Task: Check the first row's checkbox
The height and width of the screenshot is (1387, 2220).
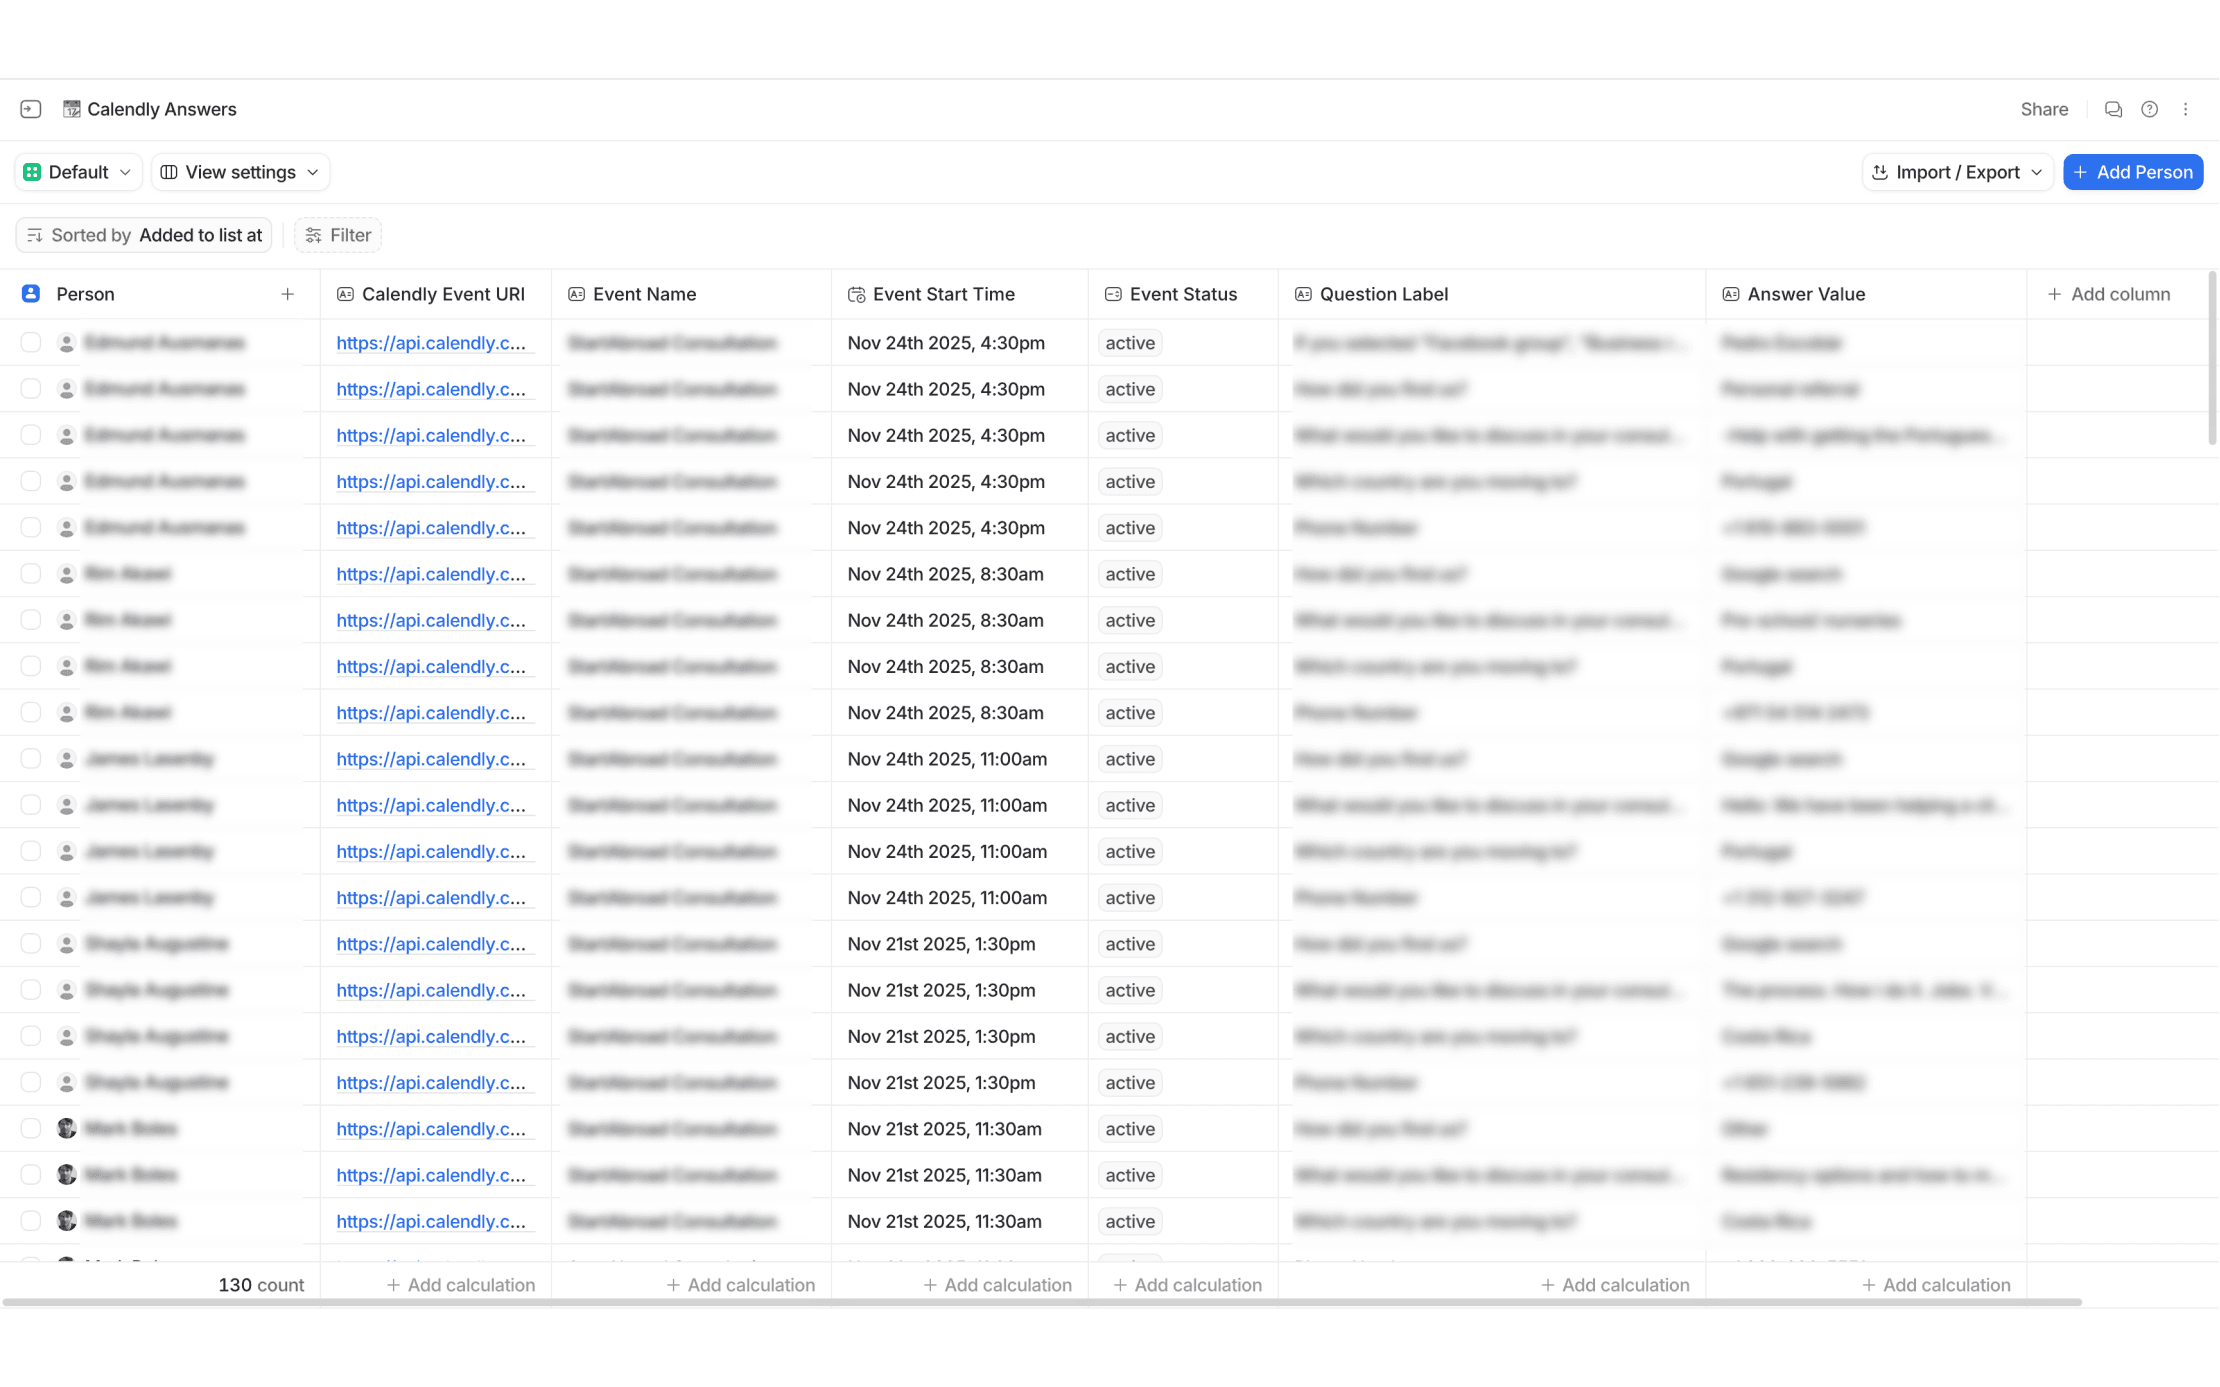Action: (x=31, y=343)
